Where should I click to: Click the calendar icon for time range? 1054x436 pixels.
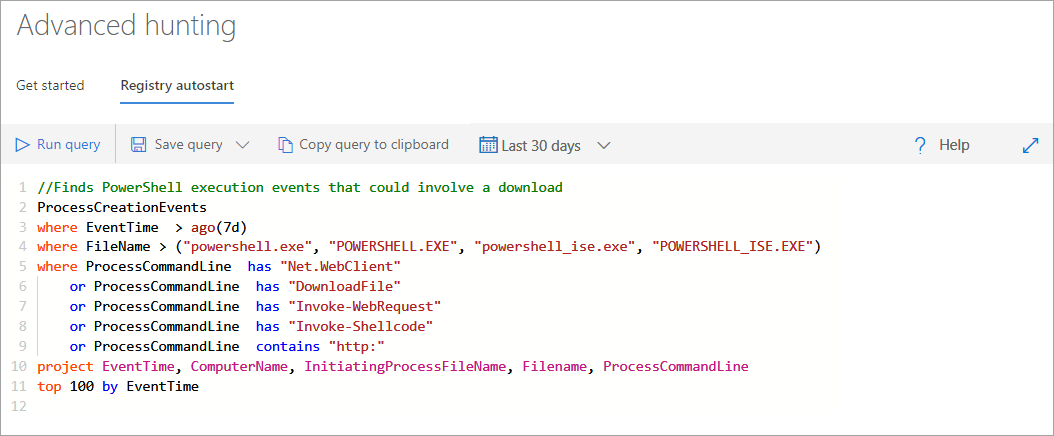488,144
